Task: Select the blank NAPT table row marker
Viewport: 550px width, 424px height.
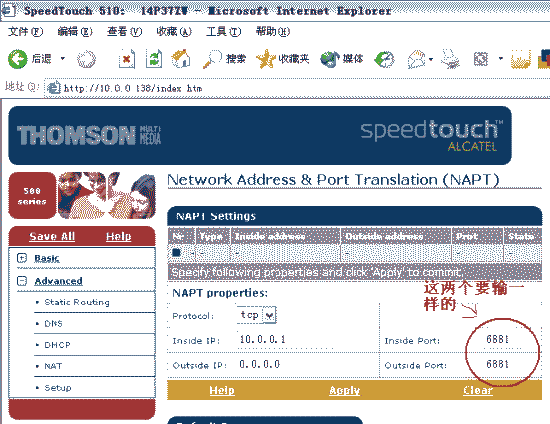Action: (x=176, y=253)
